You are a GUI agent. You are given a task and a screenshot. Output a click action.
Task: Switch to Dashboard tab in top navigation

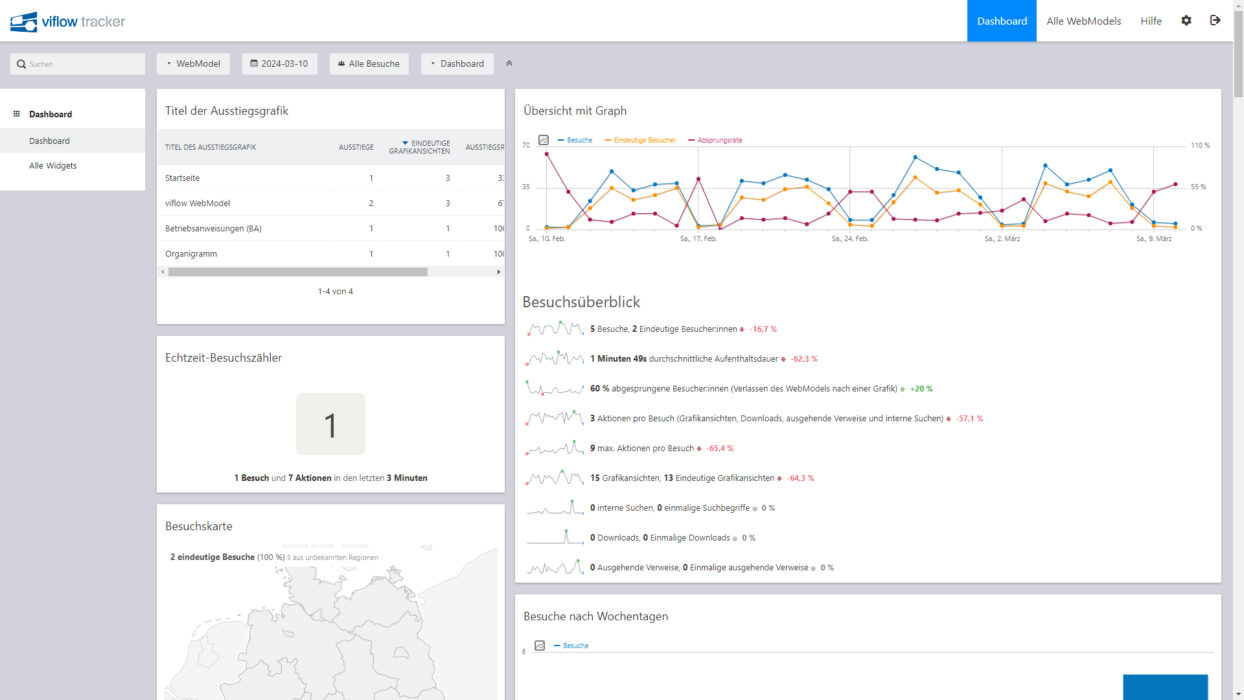click(1002, 21)
